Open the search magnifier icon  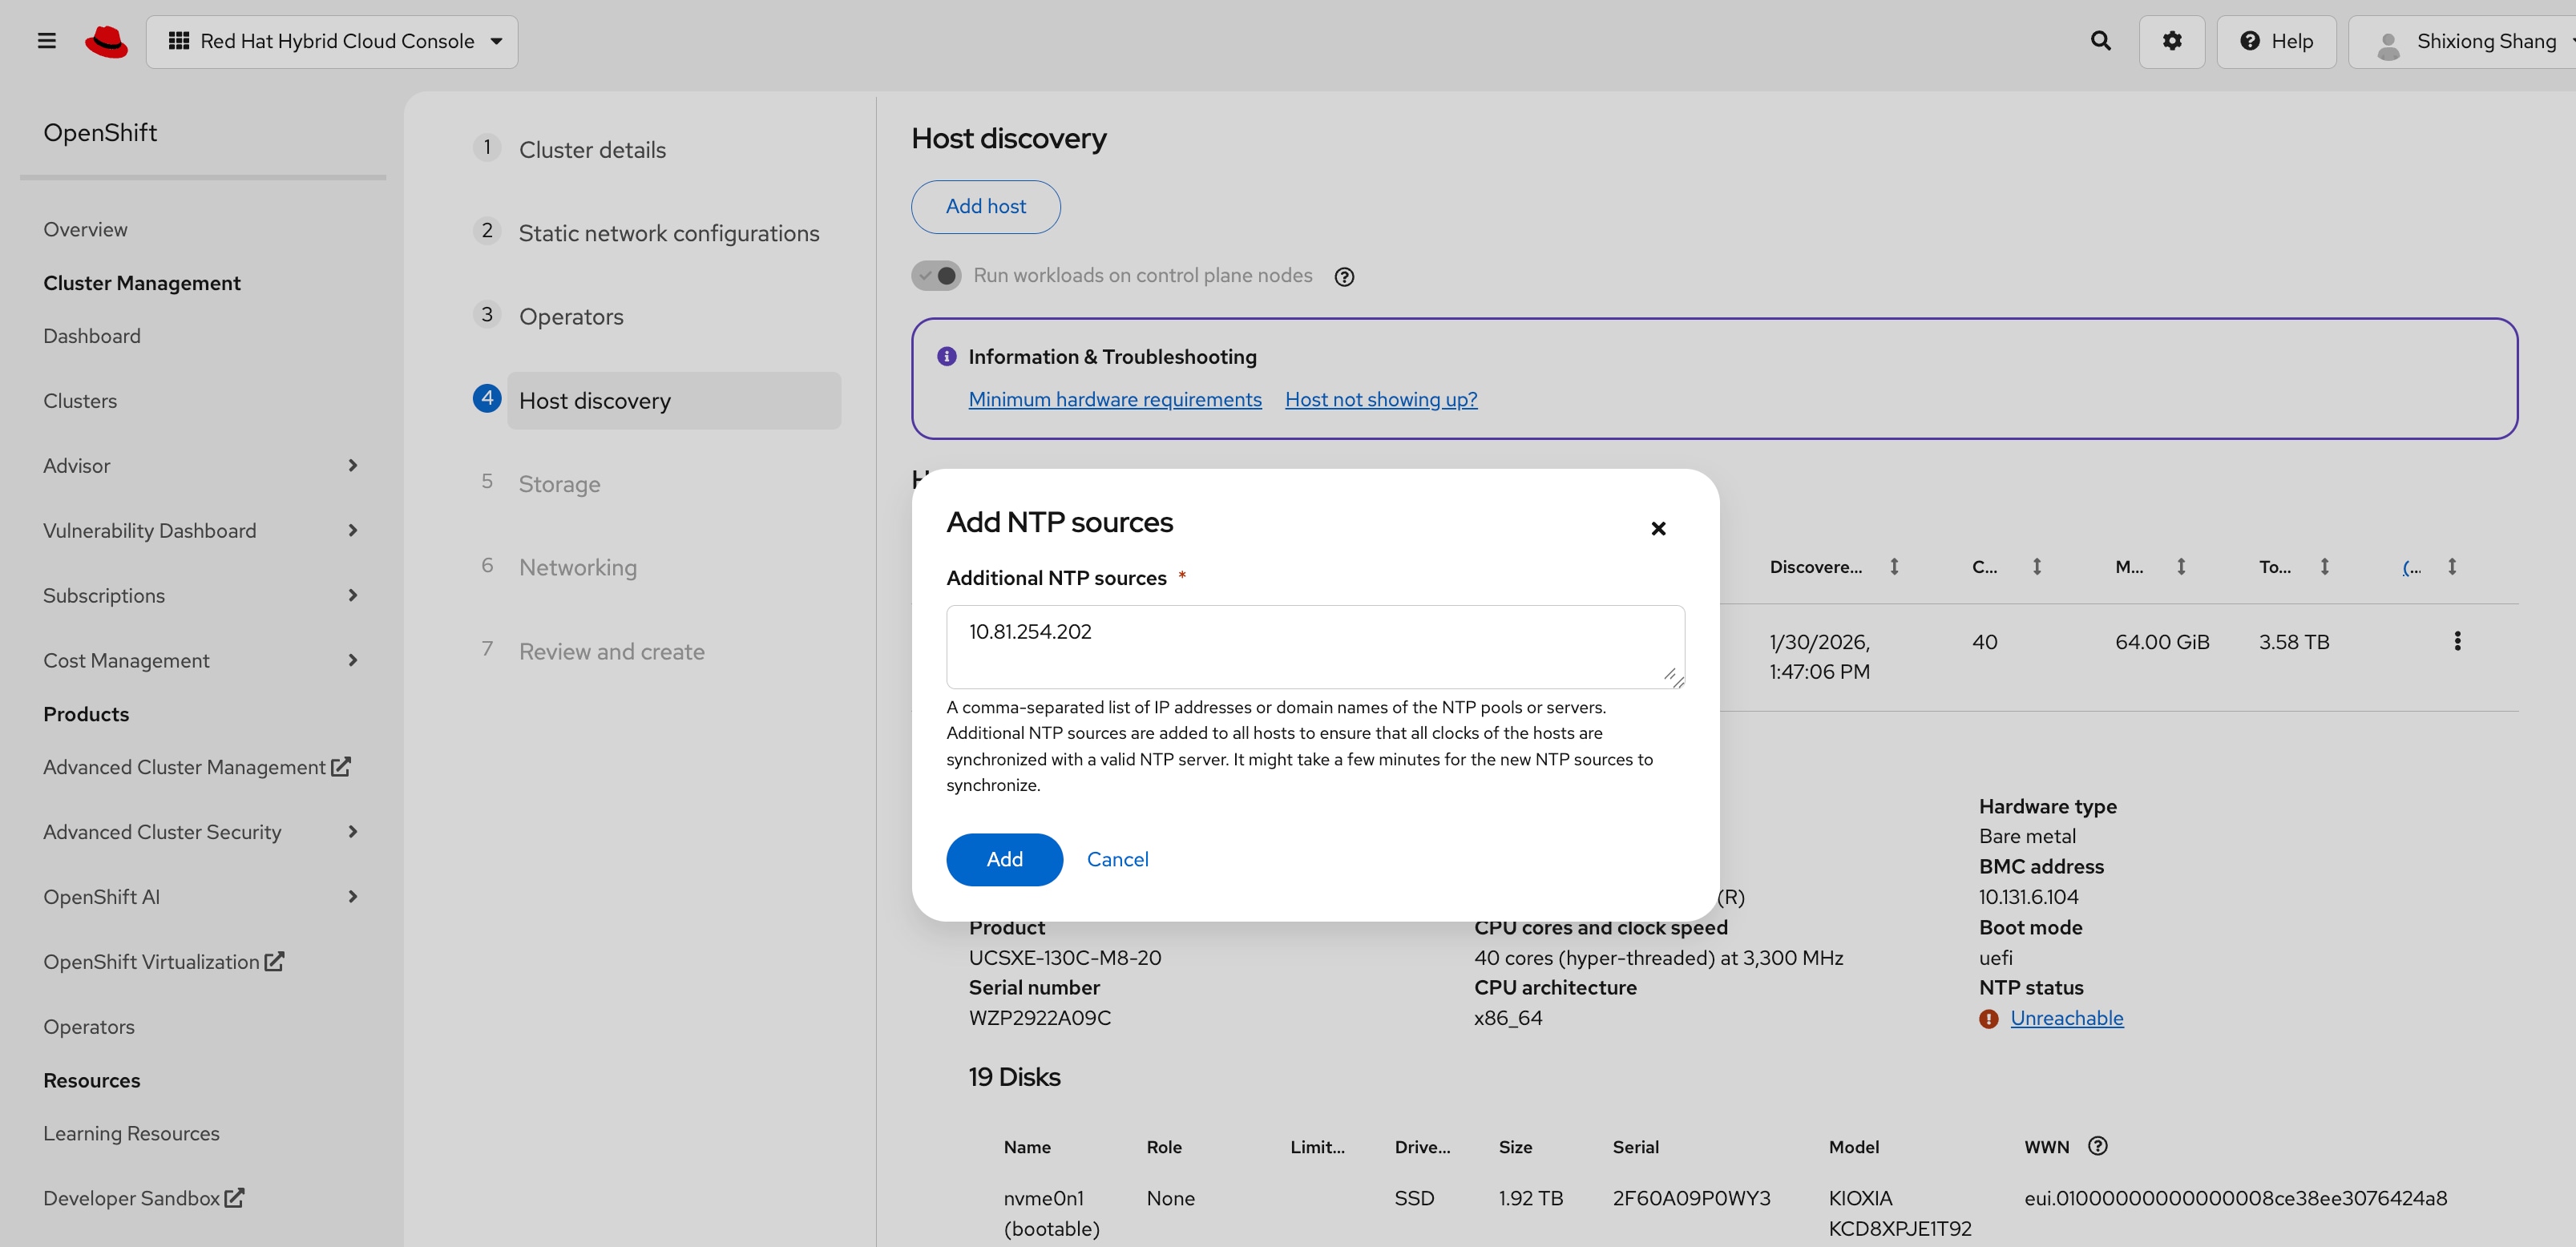pos(2100,41)
